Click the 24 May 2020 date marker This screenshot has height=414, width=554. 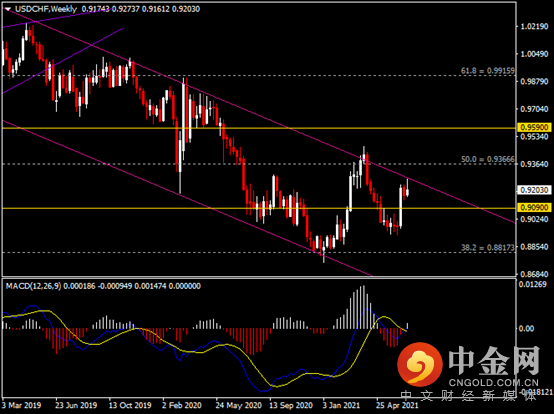[x=238, y=405]
